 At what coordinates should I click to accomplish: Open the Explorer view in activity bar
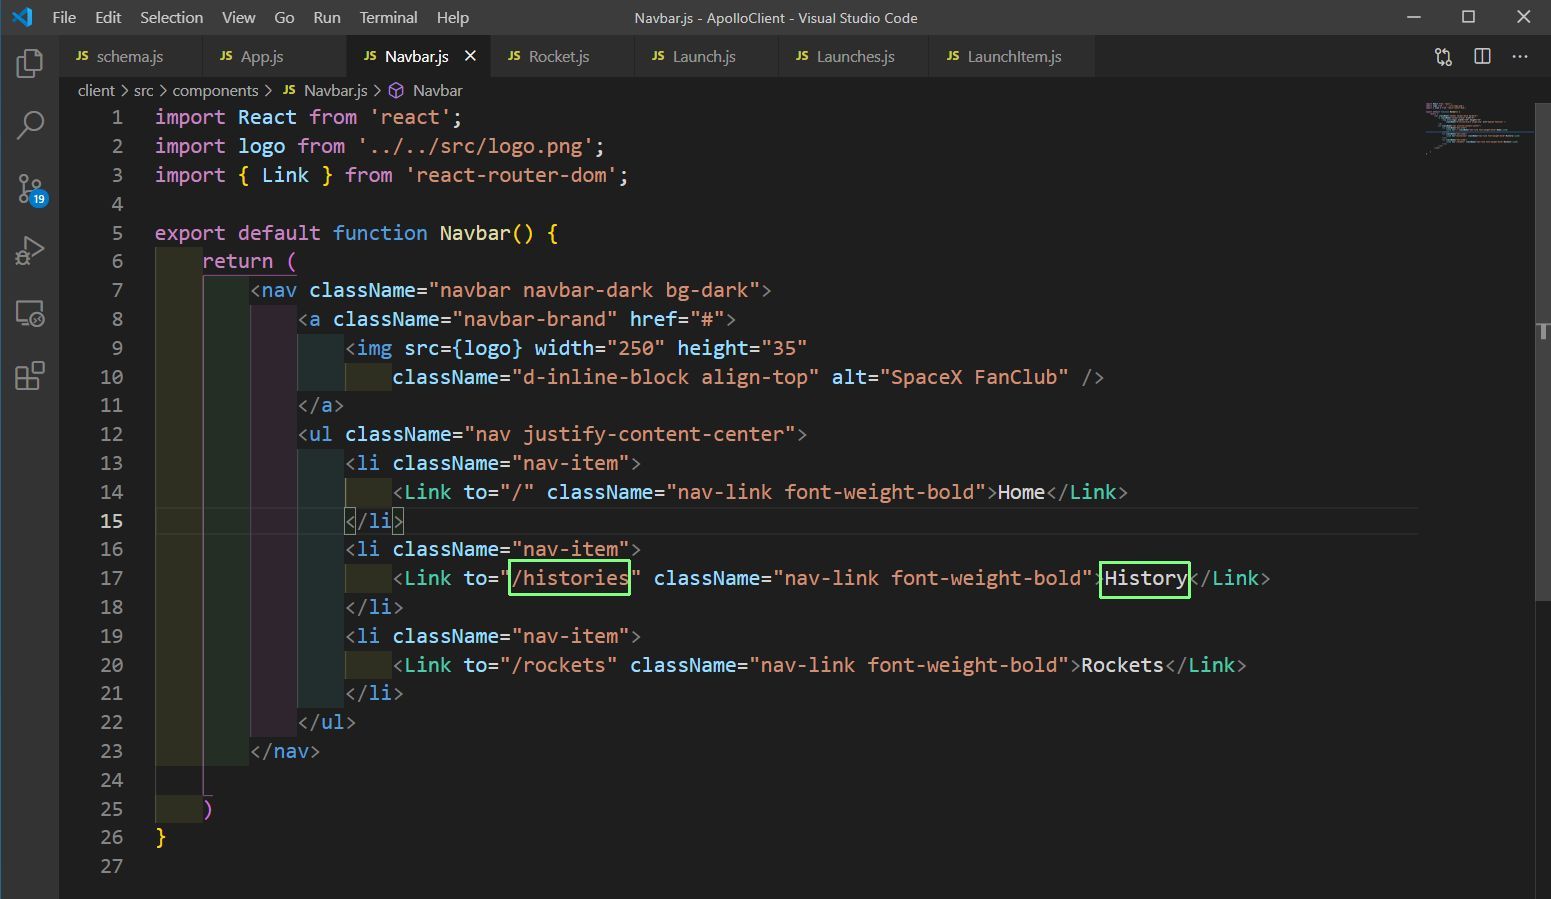(30, 64)
